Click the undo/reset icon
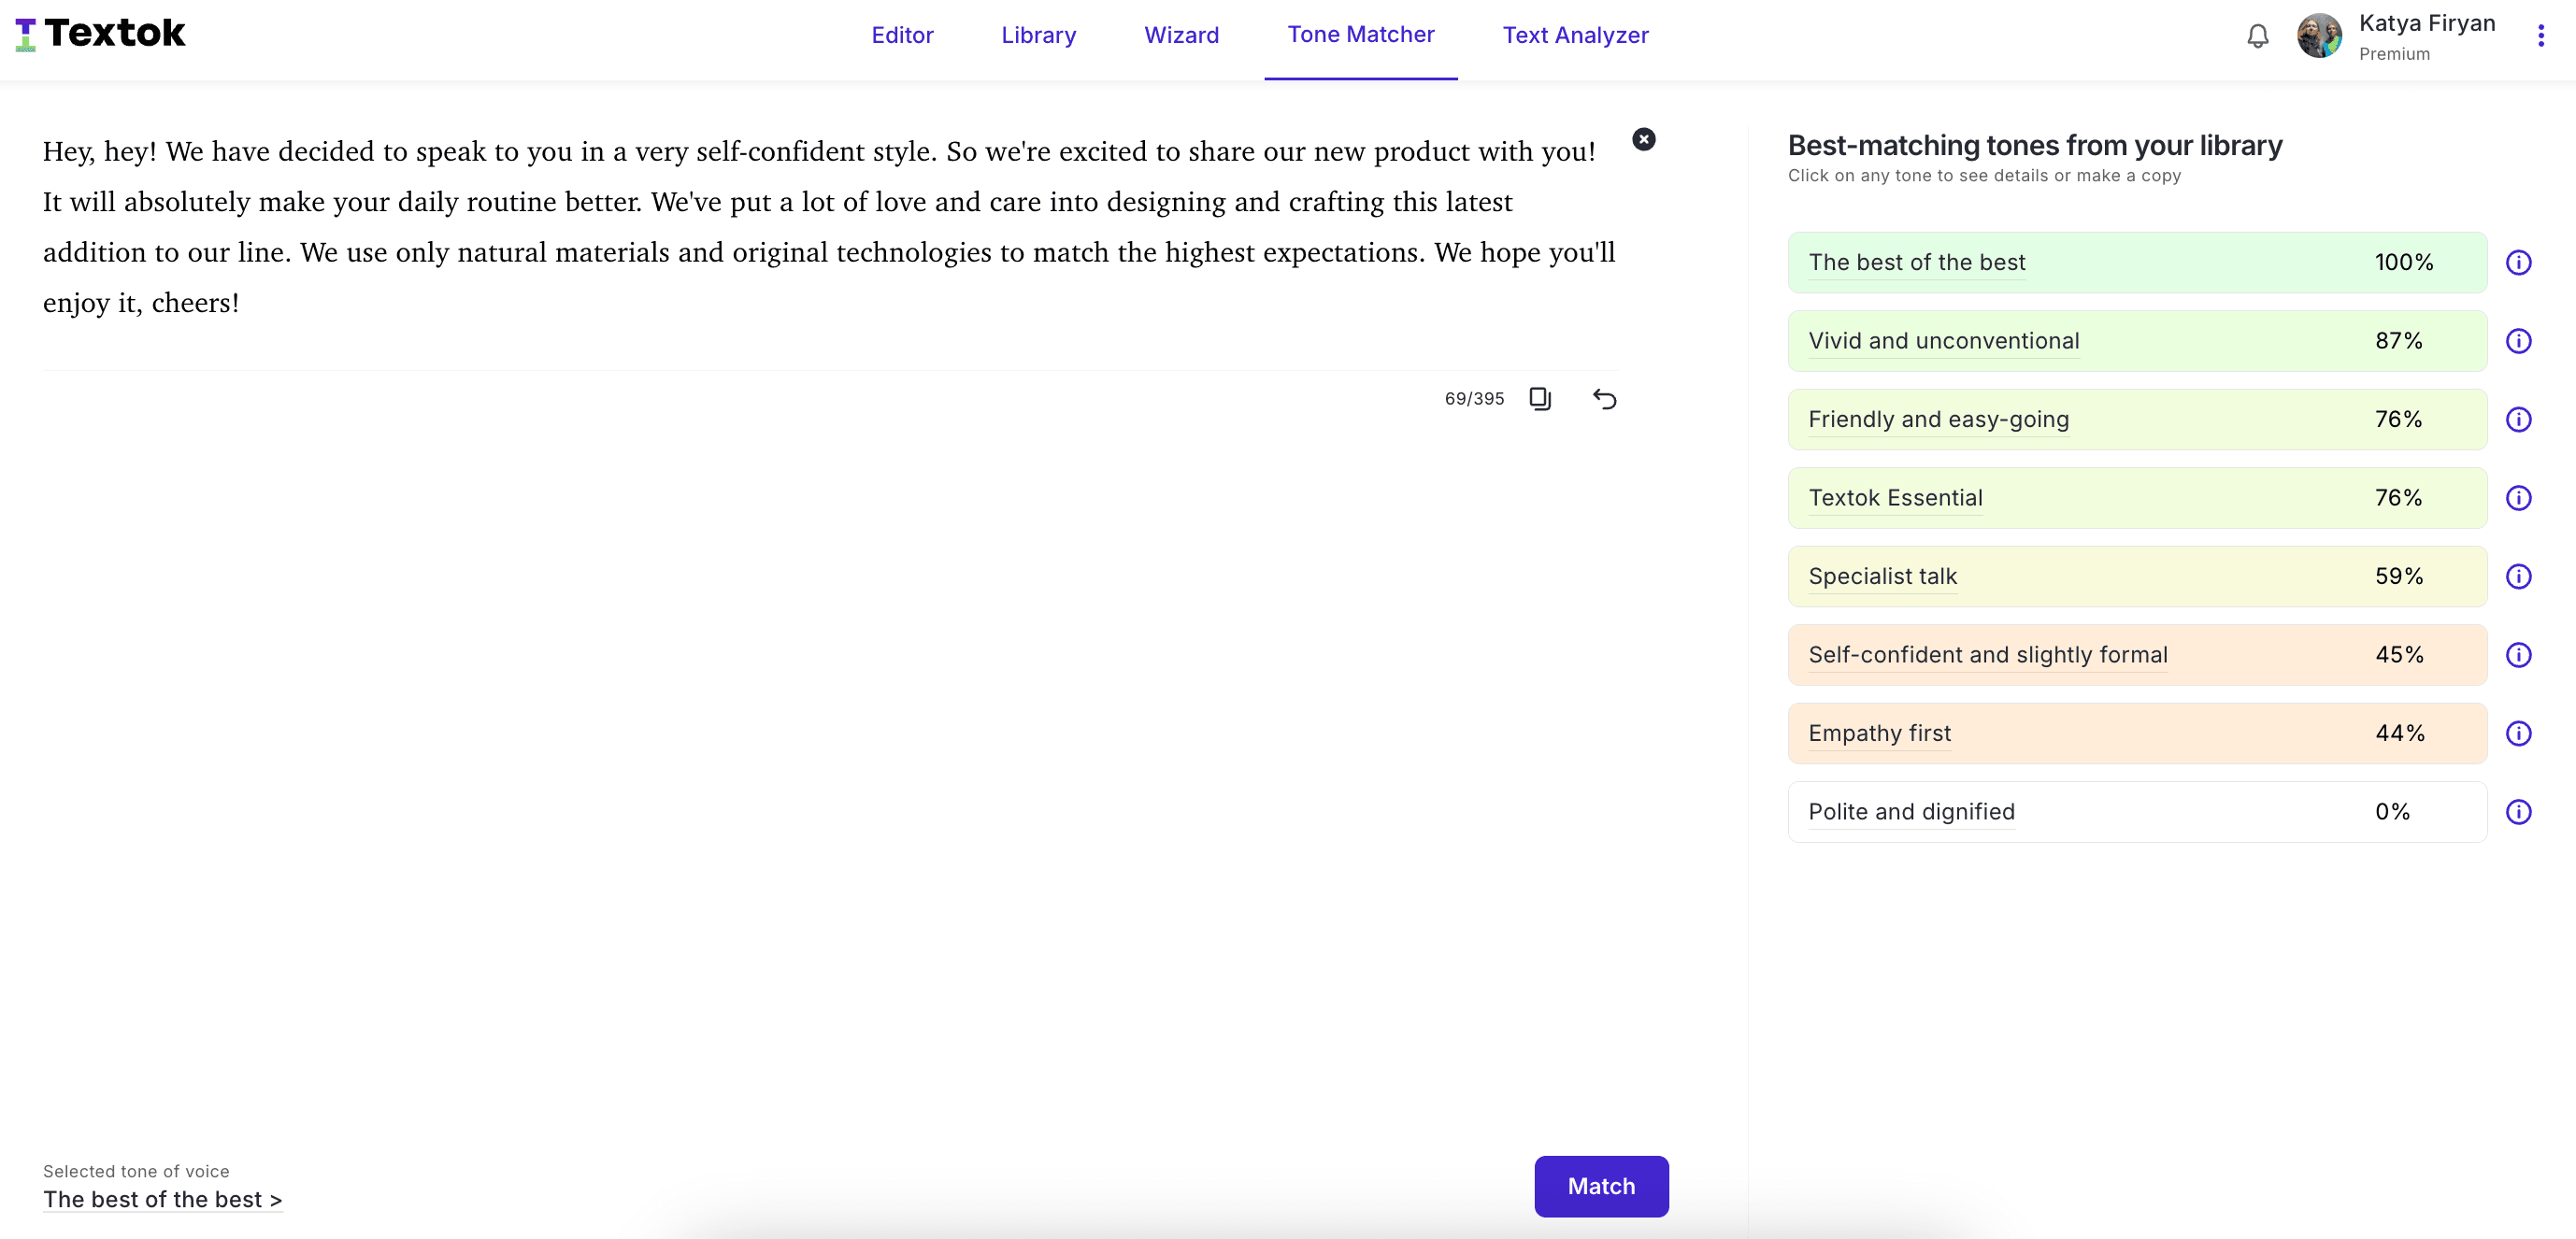This screenshot has height=1239, width=2576. pyautogui.click(x=1605, y=398)
